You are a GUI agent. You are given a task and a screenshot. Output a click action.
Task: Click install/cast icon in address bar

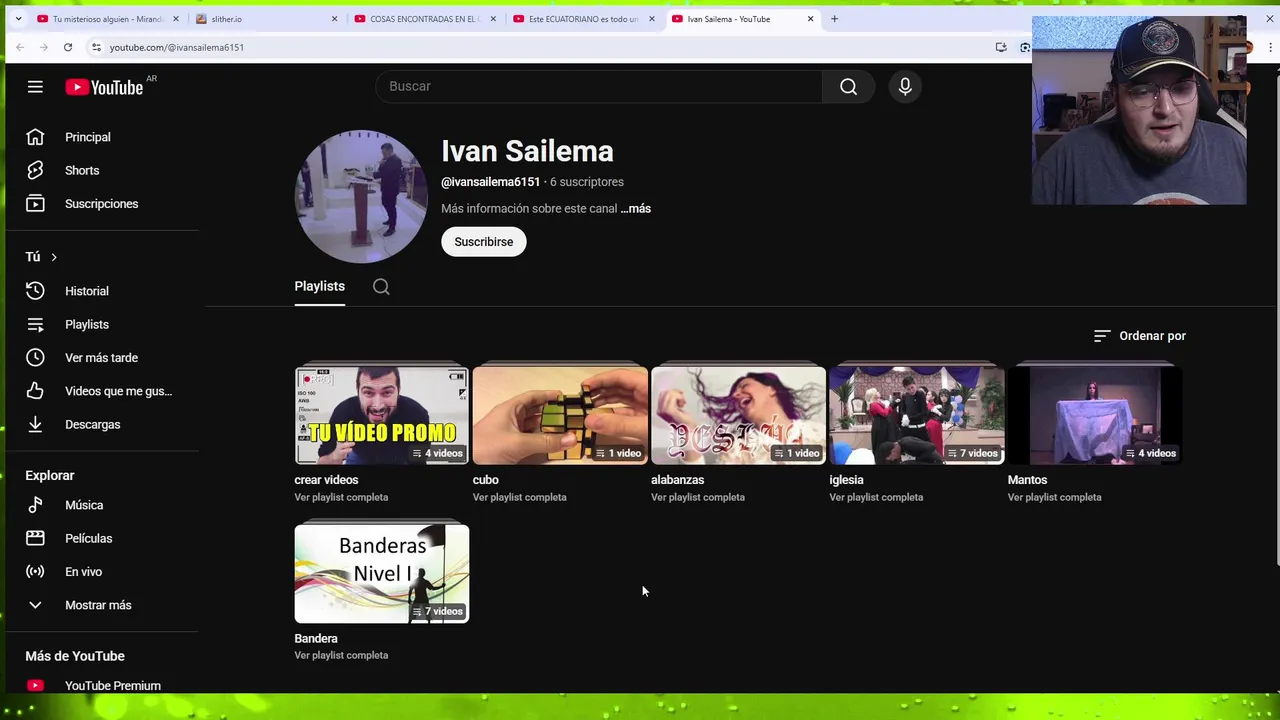[1001, 47]
